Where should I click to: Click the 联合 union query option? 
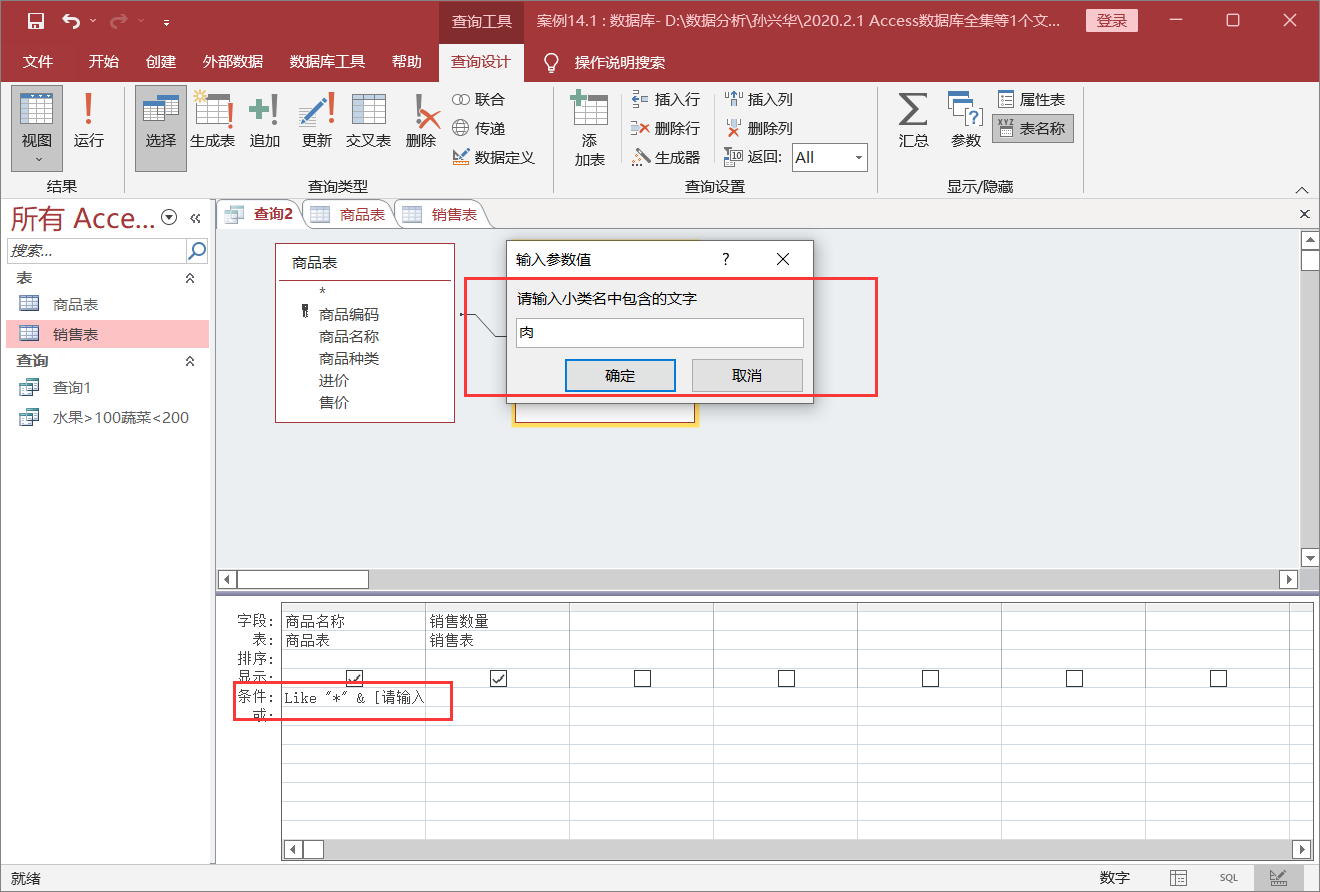479,99
